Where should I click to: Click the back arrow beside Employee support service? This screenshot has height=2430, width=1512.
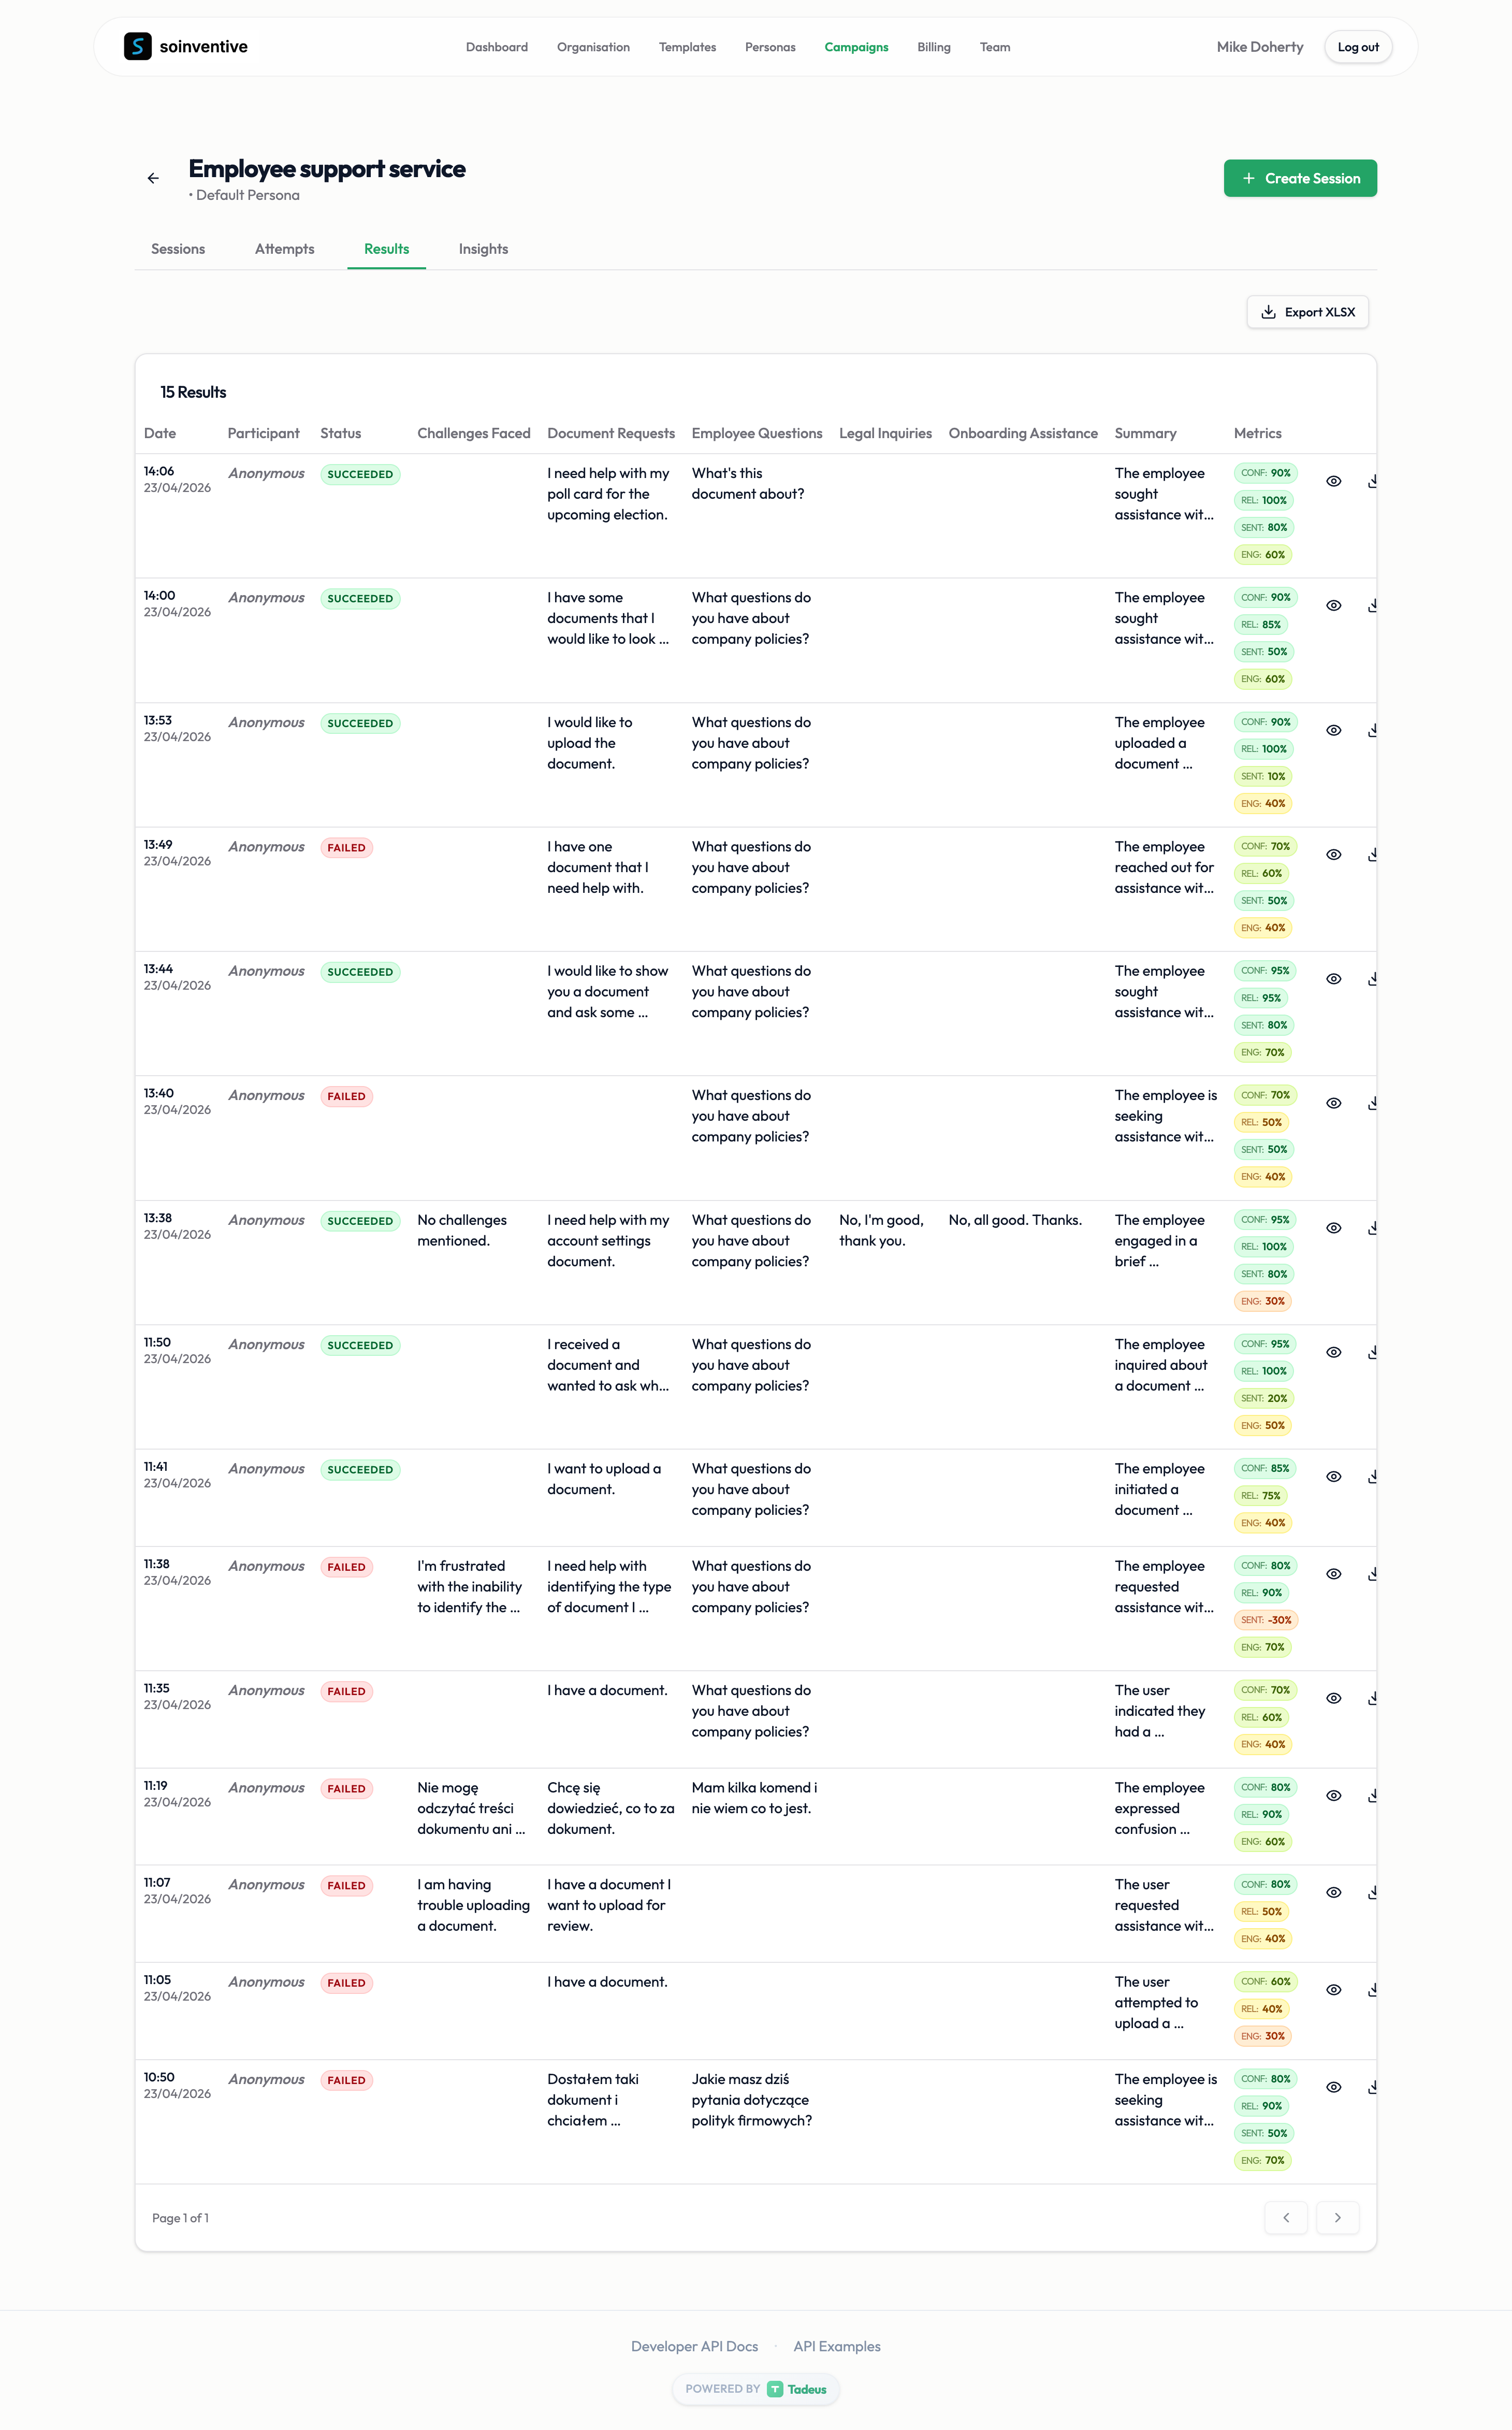153,178
